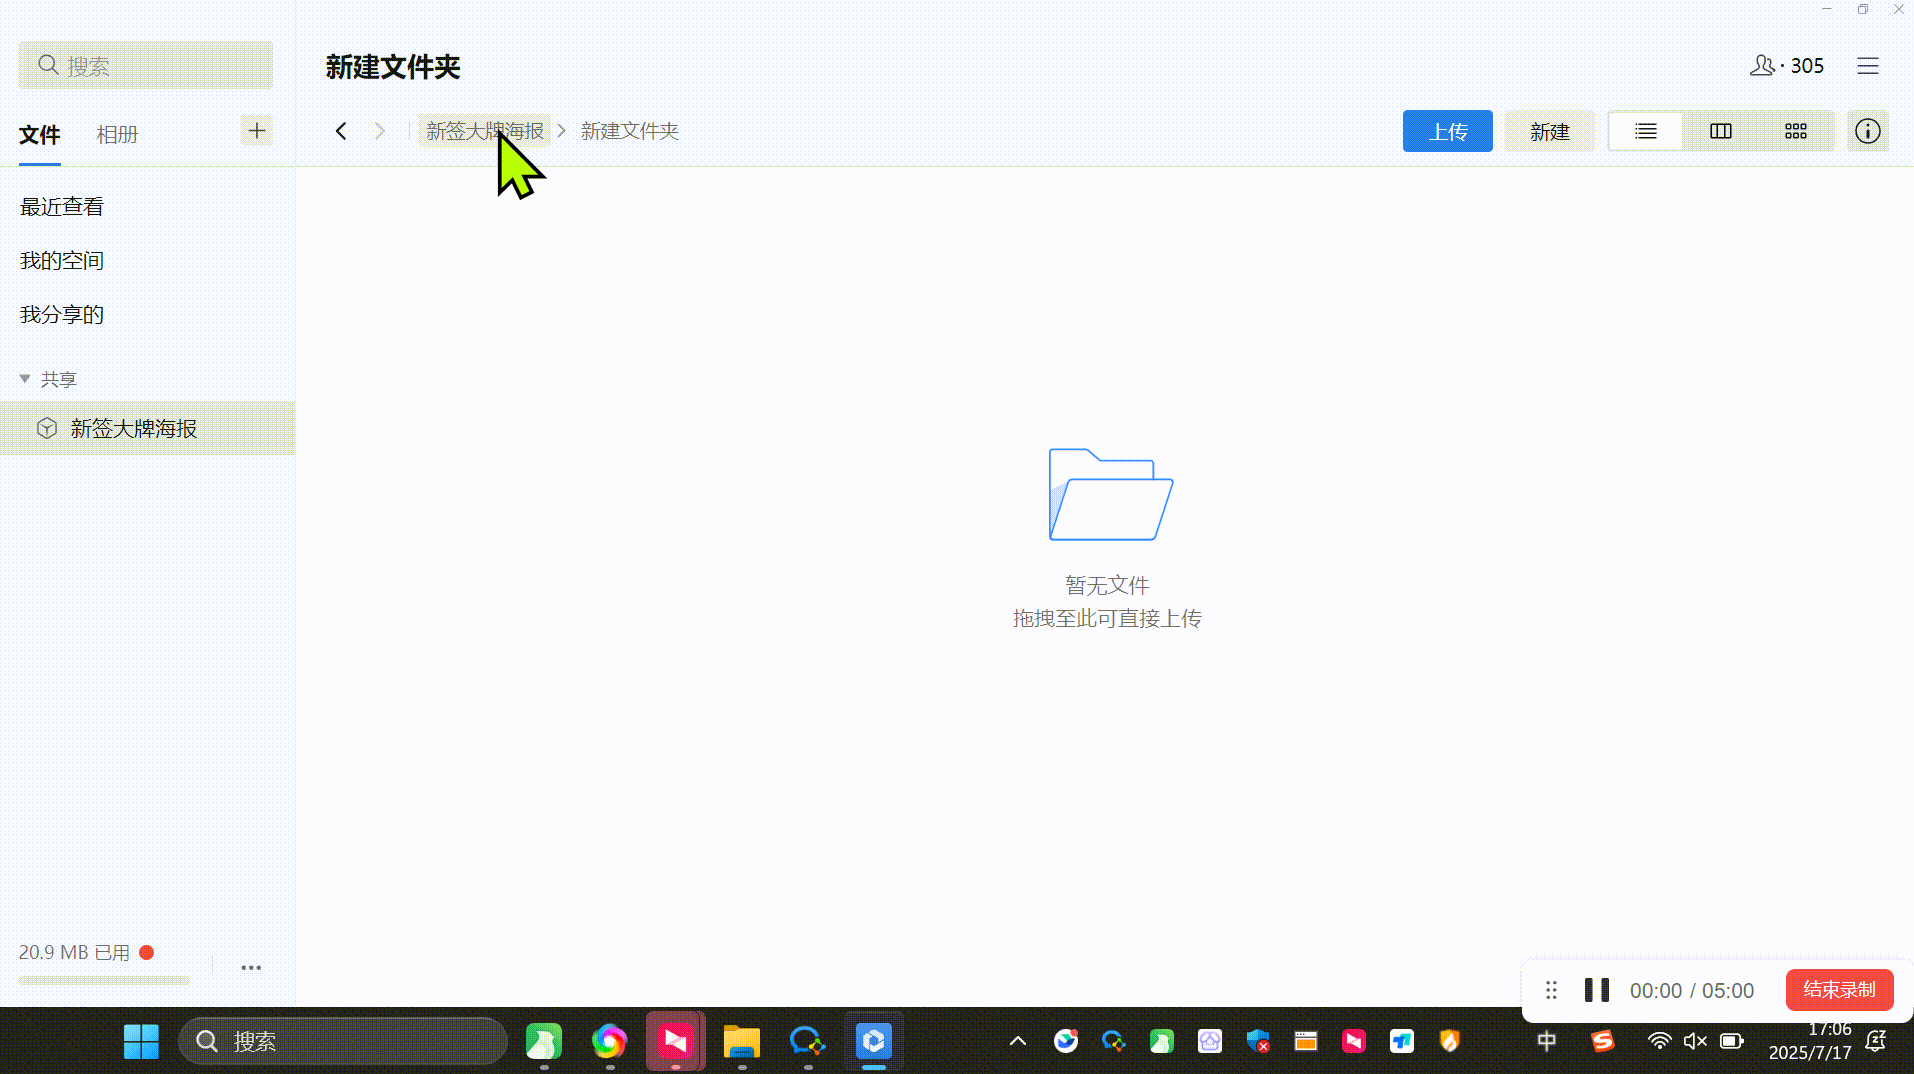The image size is (1914, 1074).
Task: Click the empty folder illustration
Action: [1109, 494]
